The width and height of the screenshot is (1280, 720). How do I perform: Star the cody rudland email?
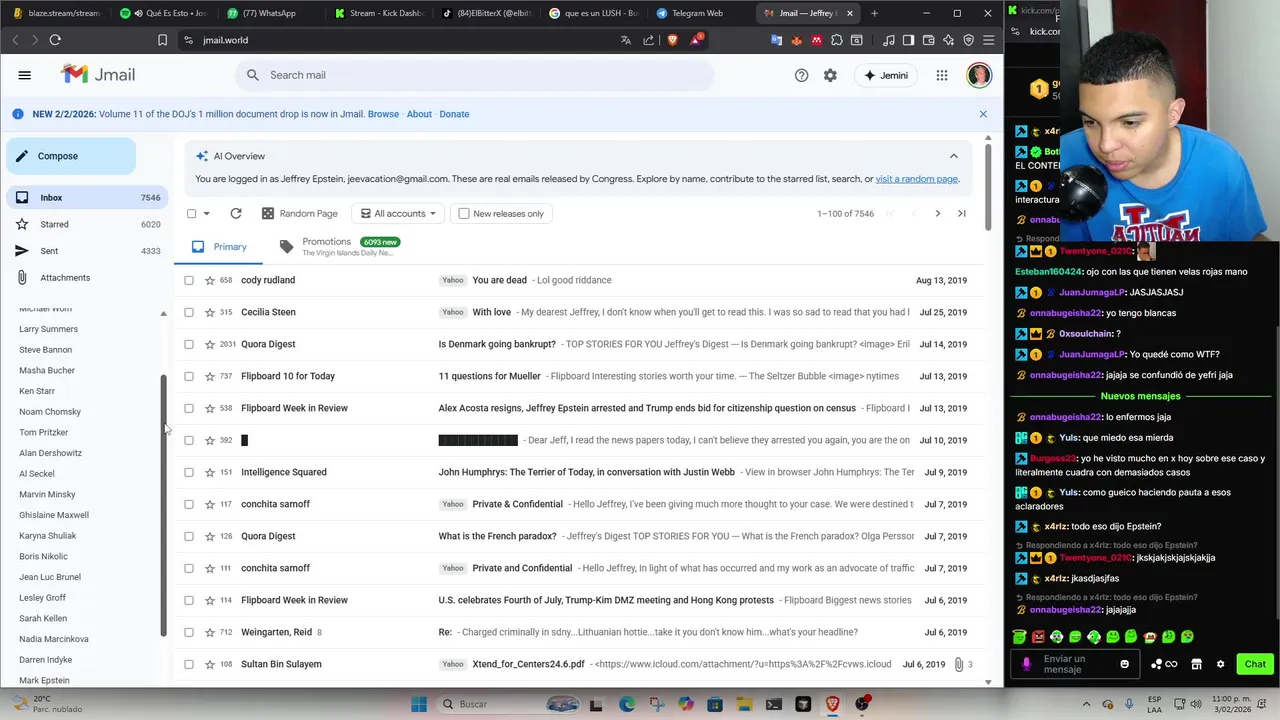pos(210,280)
